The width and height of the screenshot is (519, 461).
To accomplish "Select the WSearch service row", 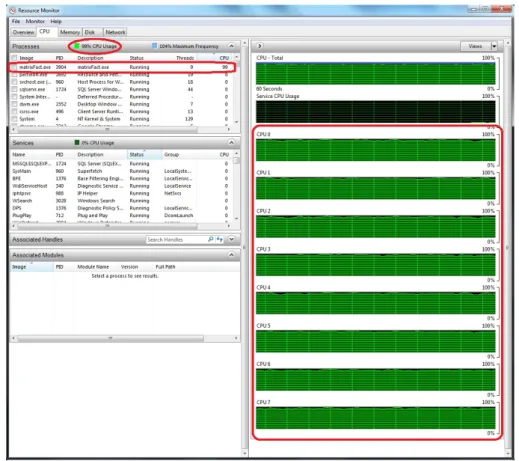I will (x=122, y=201).
